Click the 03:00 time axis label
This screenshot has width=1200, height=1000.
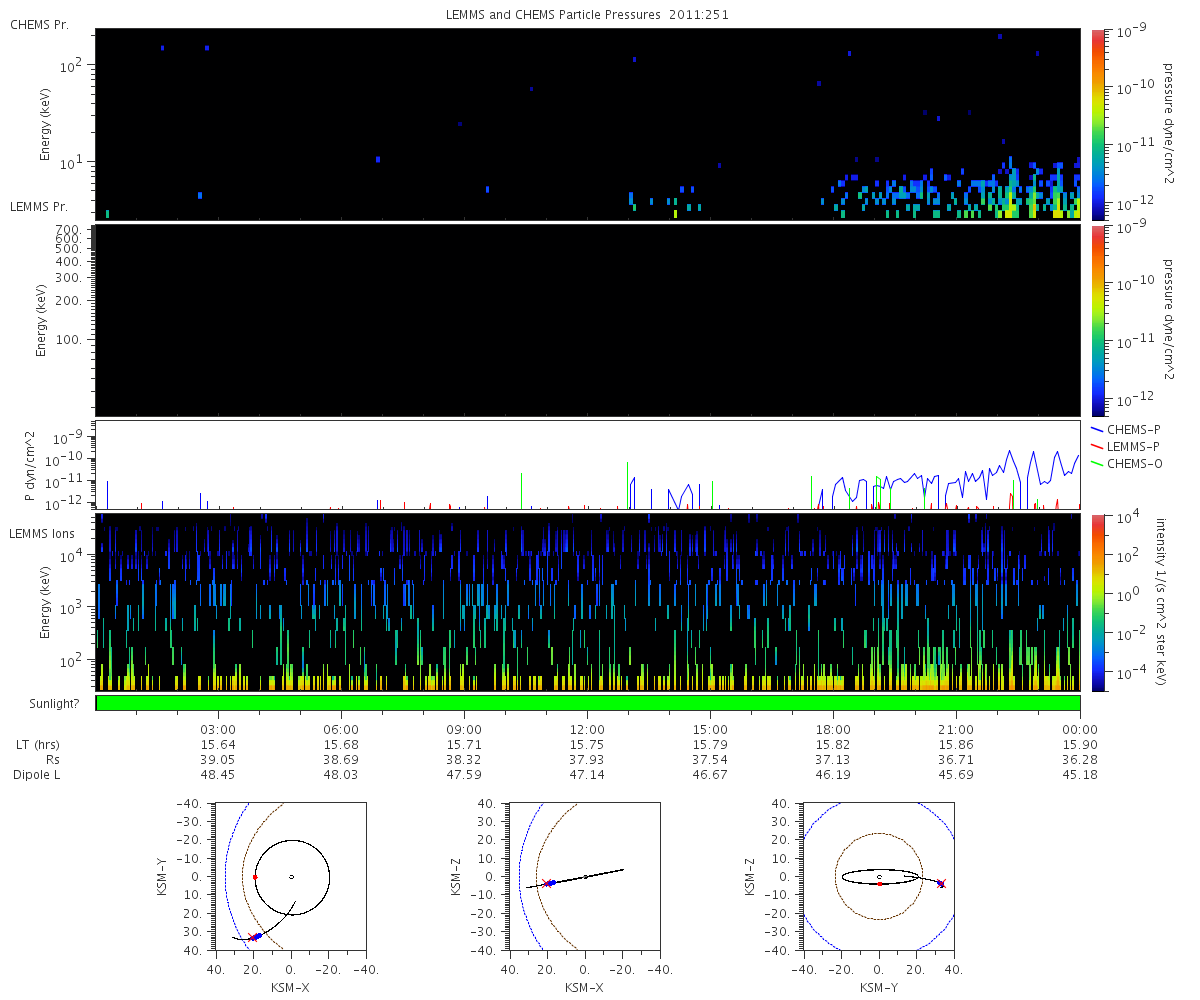tap(218, 730)
